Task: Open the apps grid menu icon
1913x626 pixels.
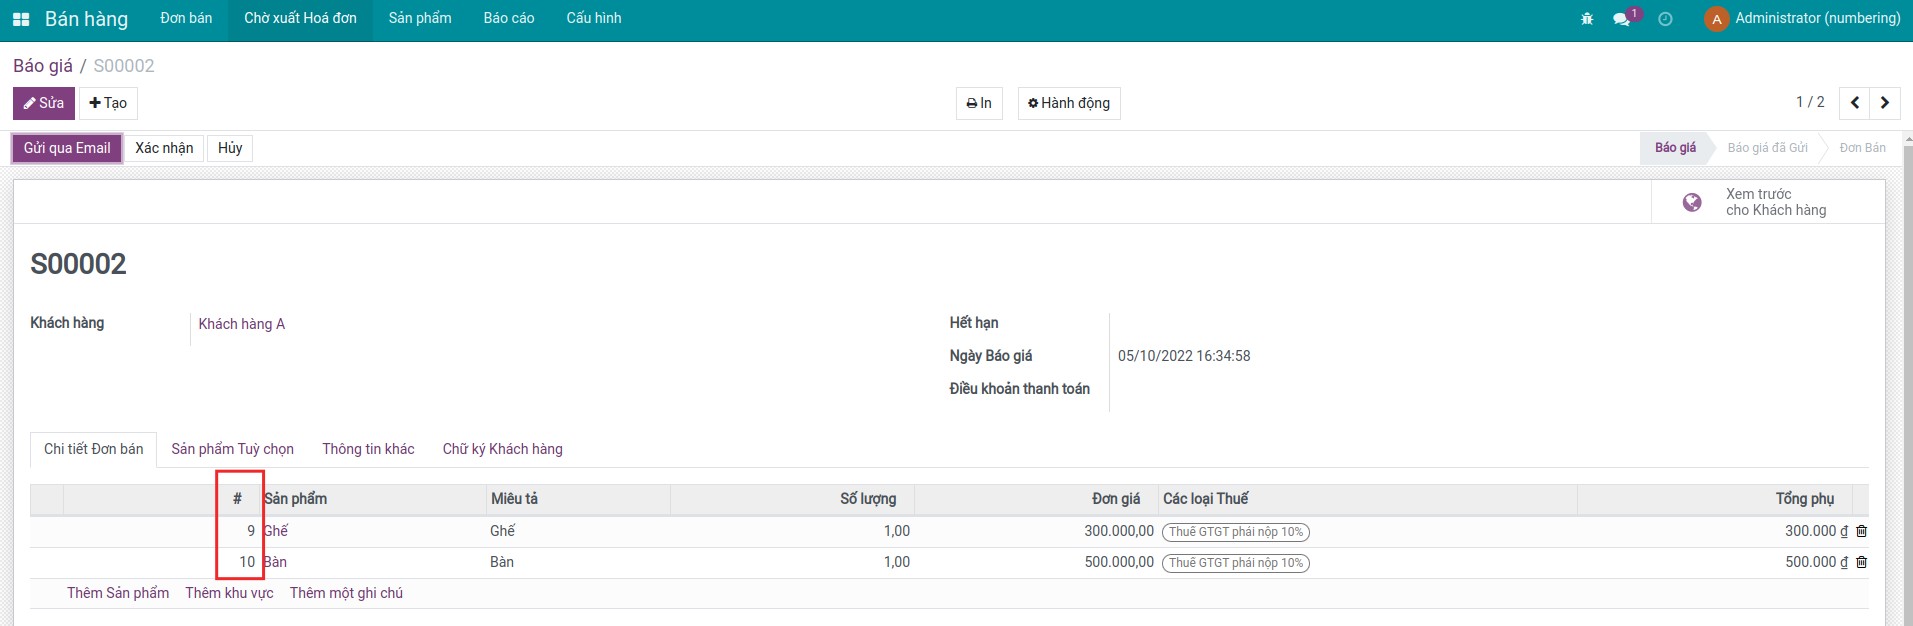Action: click(21, 19)
